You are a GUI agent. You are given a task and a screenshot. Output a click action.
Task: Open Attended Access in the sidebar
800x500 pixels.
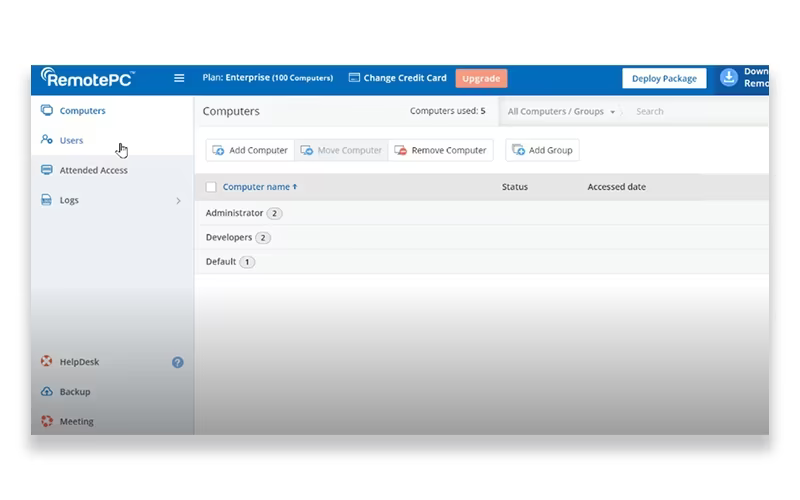coord(93,170)
